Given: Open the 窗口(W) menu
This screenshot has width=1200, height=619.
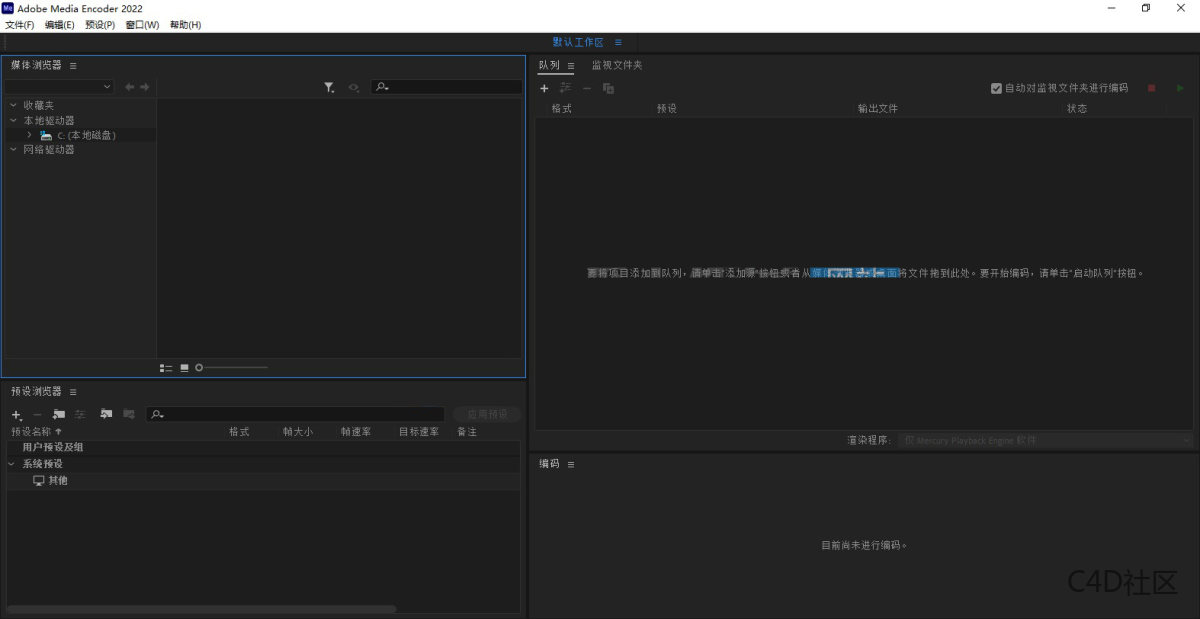Looking at the screenshot, I should (142, 24).
